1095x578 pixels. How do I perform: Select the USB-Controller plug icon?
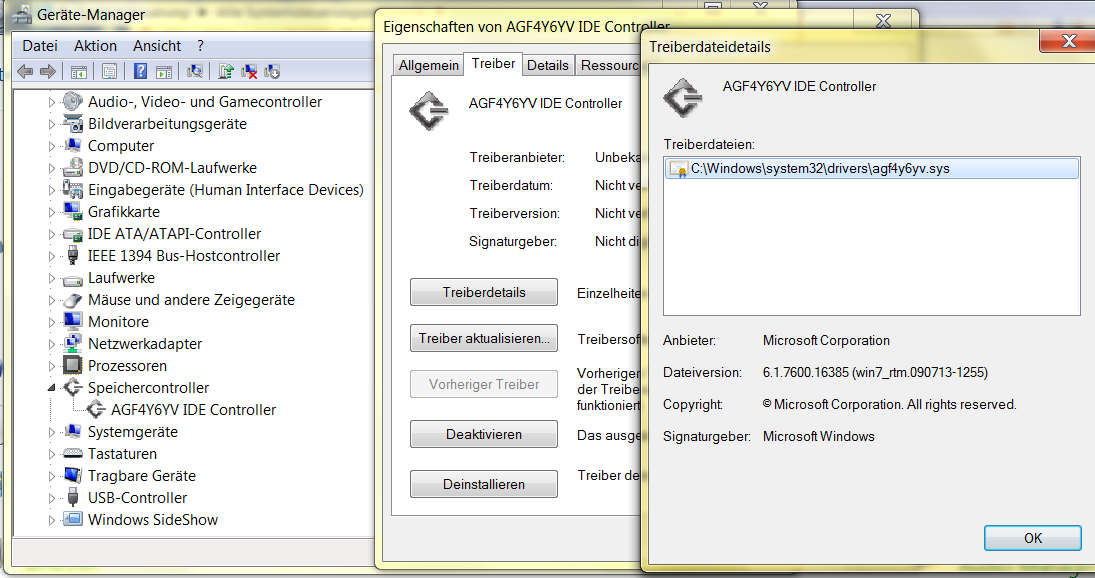point(73,498)
